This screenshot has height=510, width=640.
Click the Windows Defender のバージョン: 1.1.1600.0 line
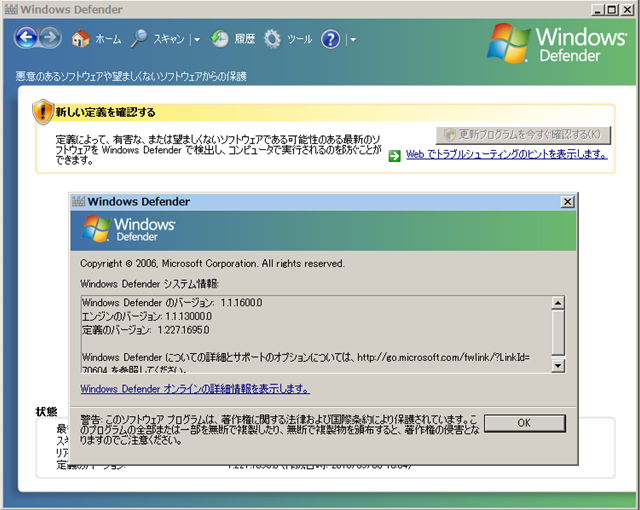point(172,303)
